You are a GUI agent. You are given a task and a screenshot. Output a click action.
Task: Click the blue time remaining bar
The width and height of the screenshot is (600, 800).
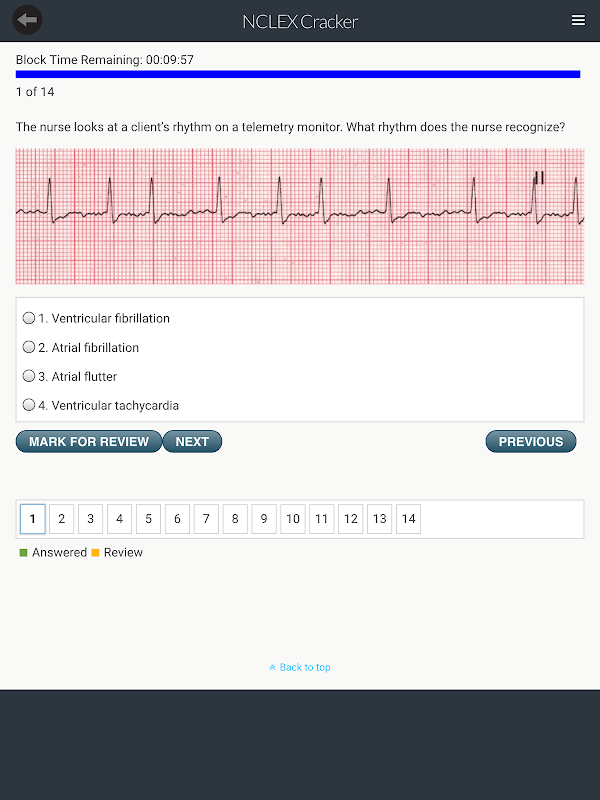(x=298, y=74)
